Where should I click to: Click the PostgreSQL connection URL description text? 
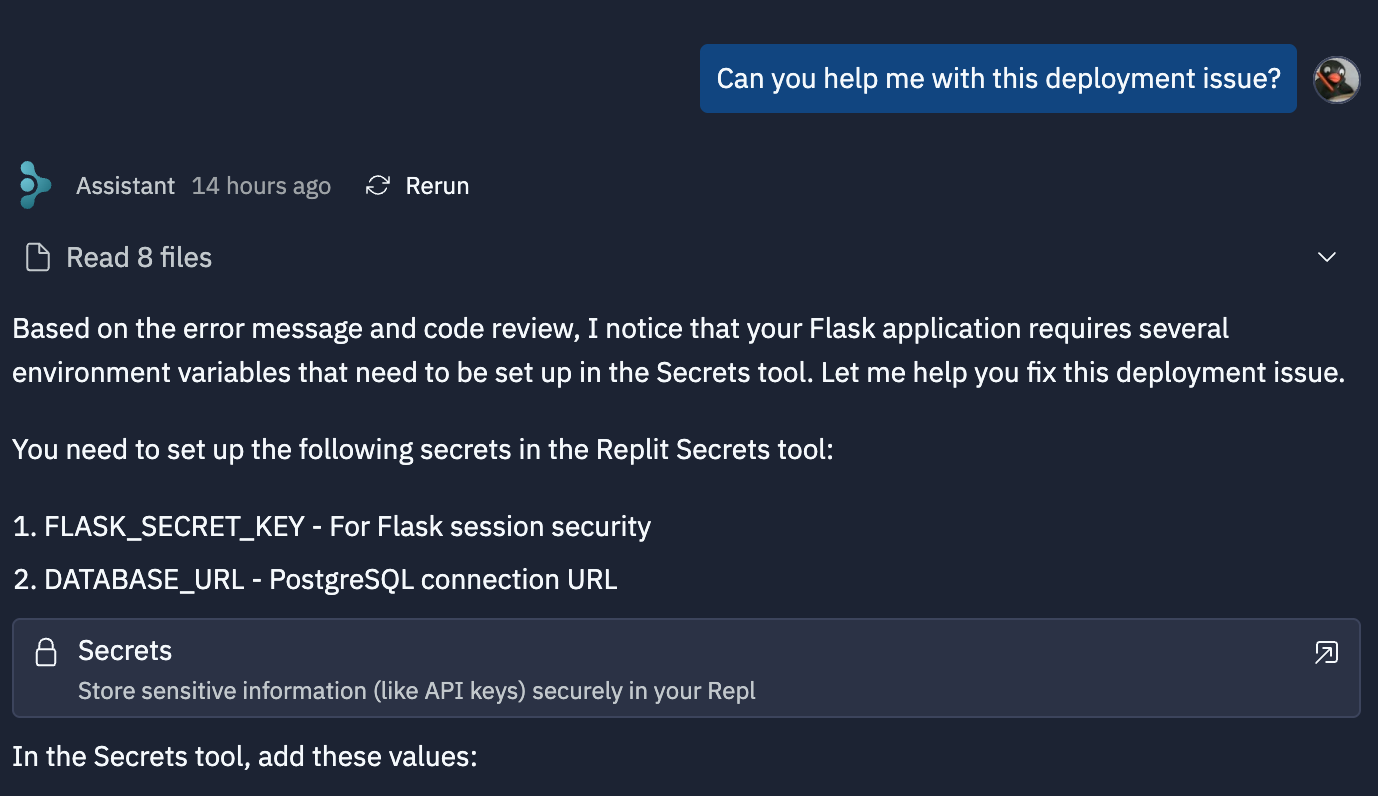[x=443, y=579]
